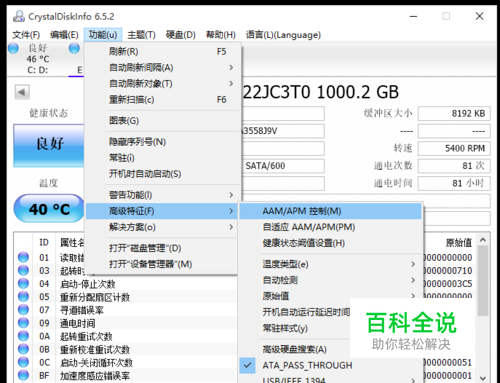The width and height of the screenshot is (500, 383).
Task: Open 健康状态阈值设置(H) entry
Action: [331, 243]
